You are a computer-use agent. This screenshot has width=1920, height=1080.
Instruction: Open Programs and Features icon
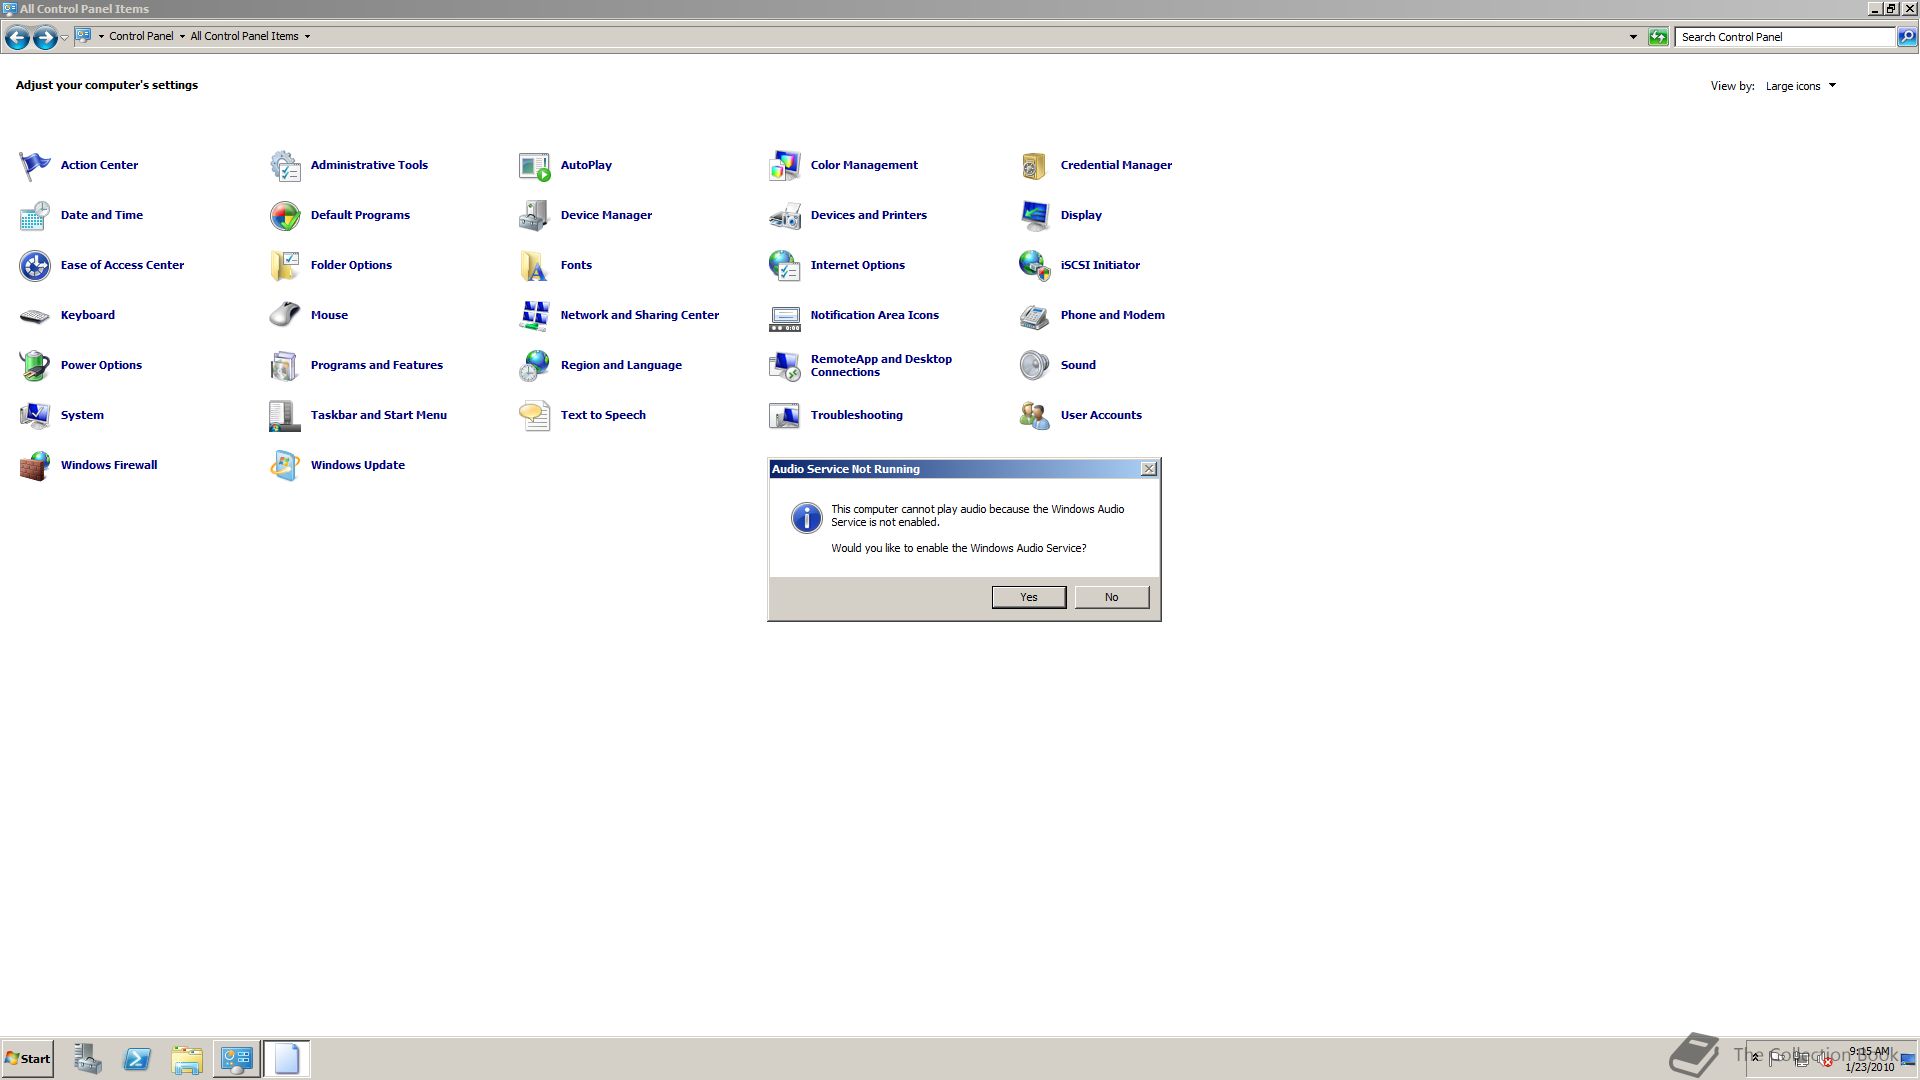click(285, 365)
